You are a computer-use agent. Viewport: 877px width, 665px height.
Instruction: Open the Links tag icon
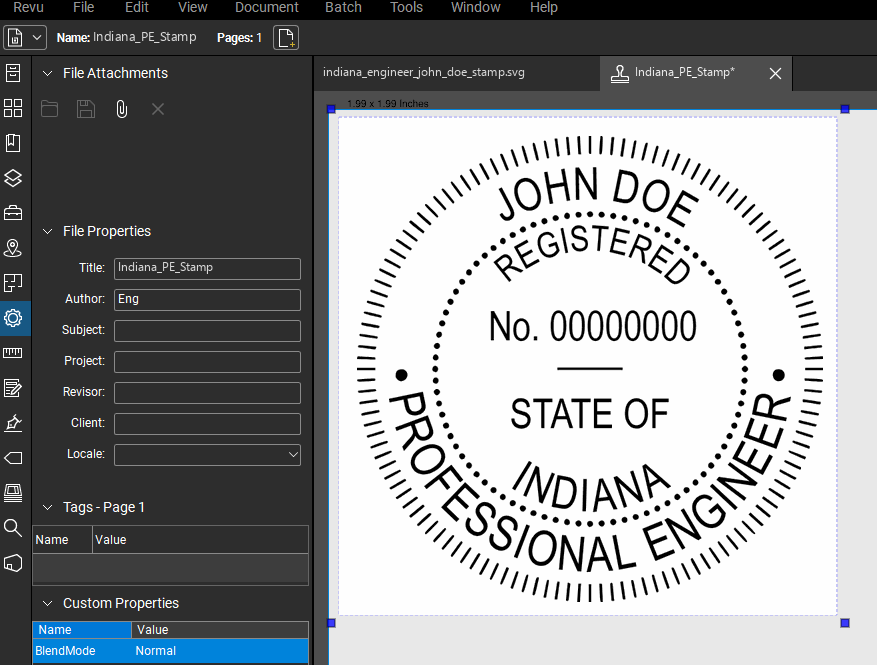(x=13, y=458)
